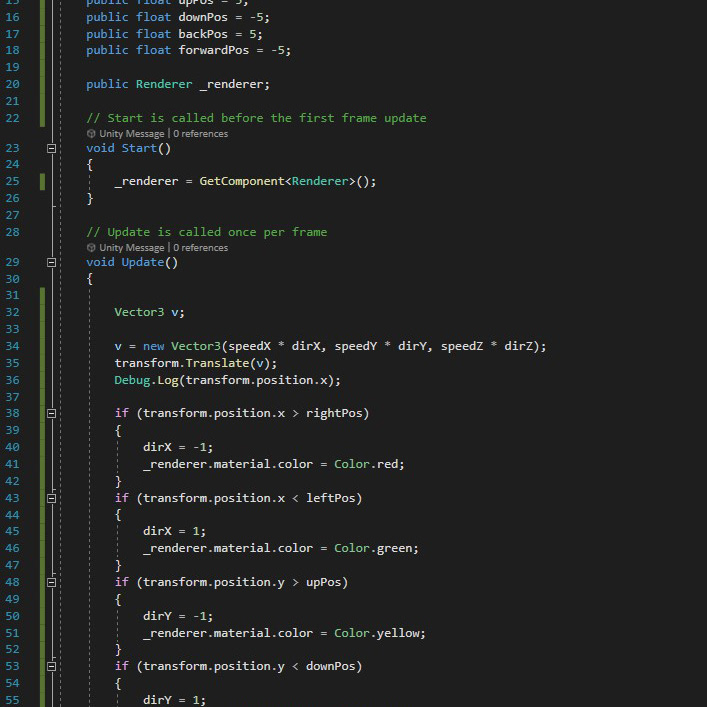This screenshot has height=707, width=707.
Task: Click line number 25 in the margin
Action: coord(13,181)
